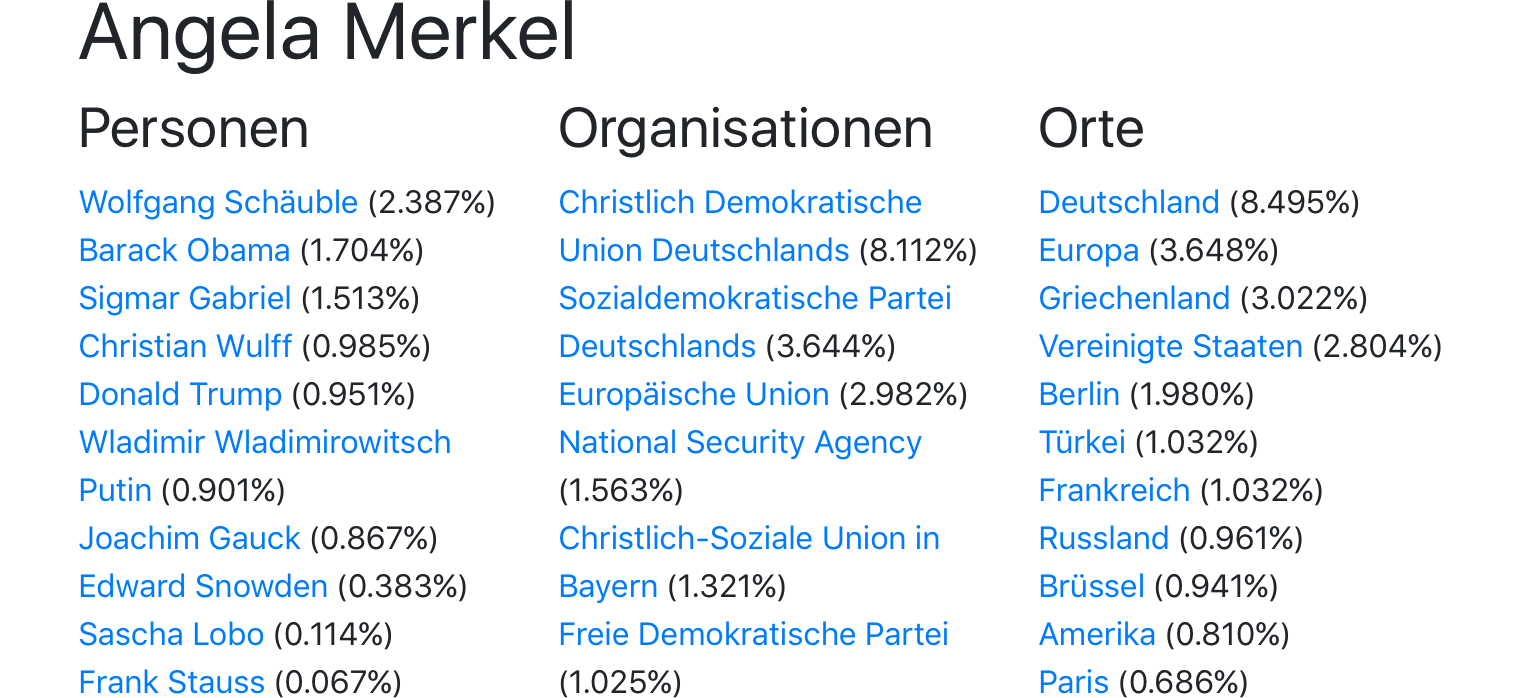Image resolution: width=1536 pixels, height=698 pixels.
Task: Open the National Security Agency link
Action: point(740,443)
